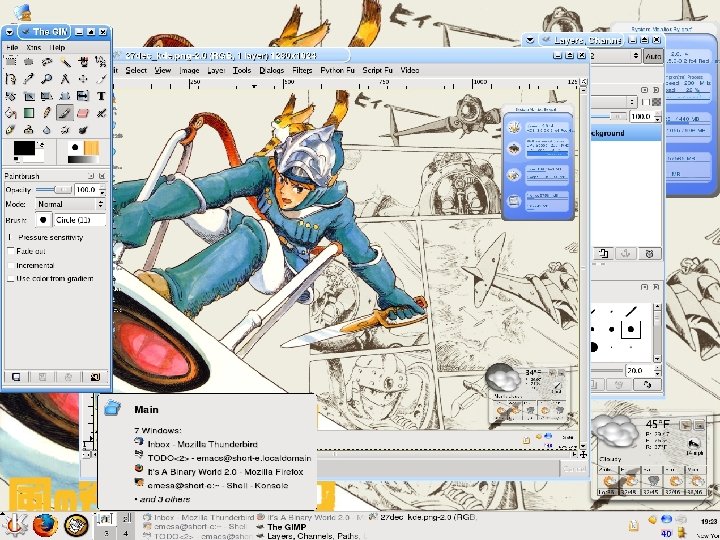
Task: Select the Clone stamp tool
Action: tap(28, 130)
